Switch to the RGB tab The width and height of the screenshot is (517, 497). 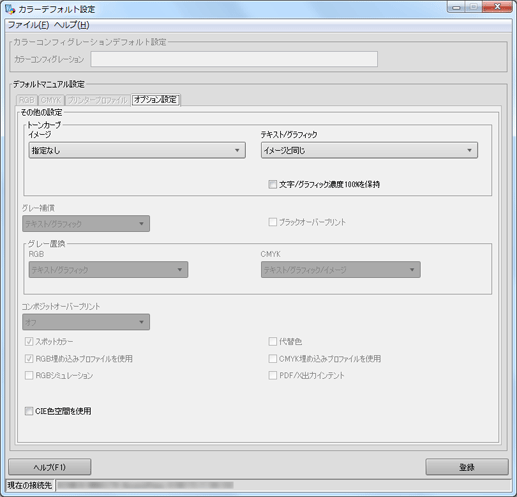tap(27, 100)
